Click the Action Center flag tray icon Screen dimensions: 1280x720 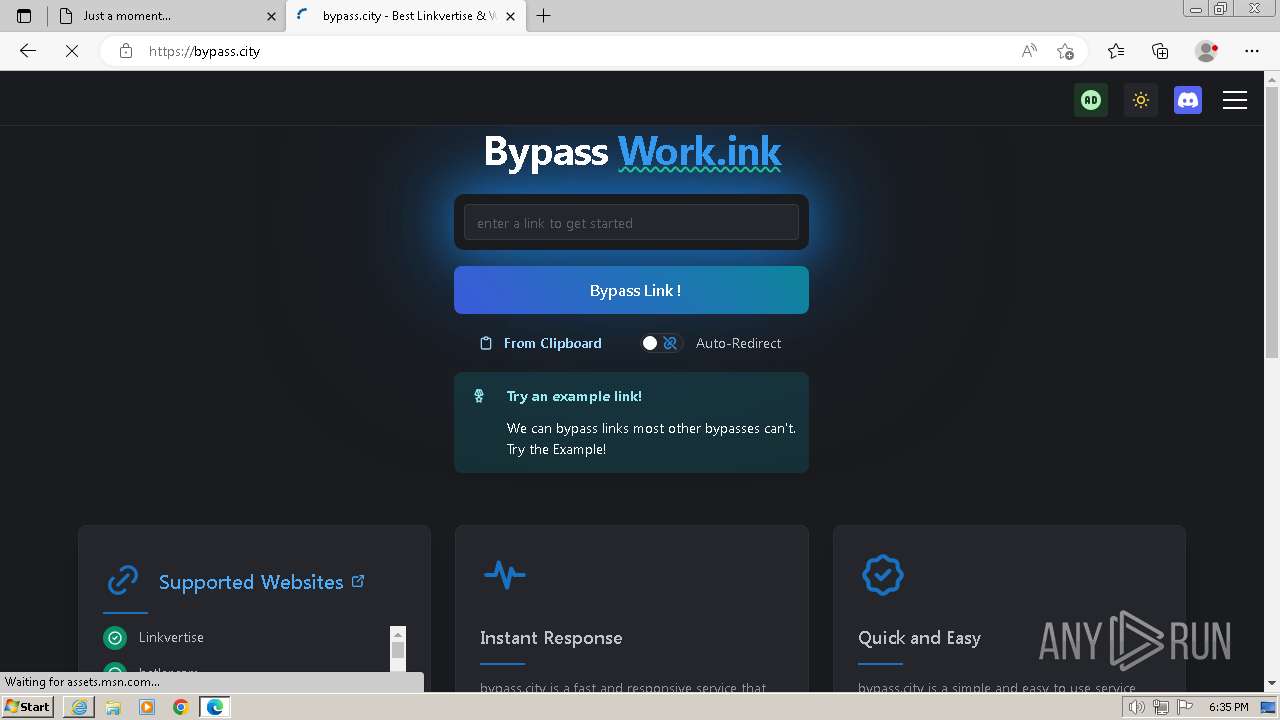(x=1185, y=707)
